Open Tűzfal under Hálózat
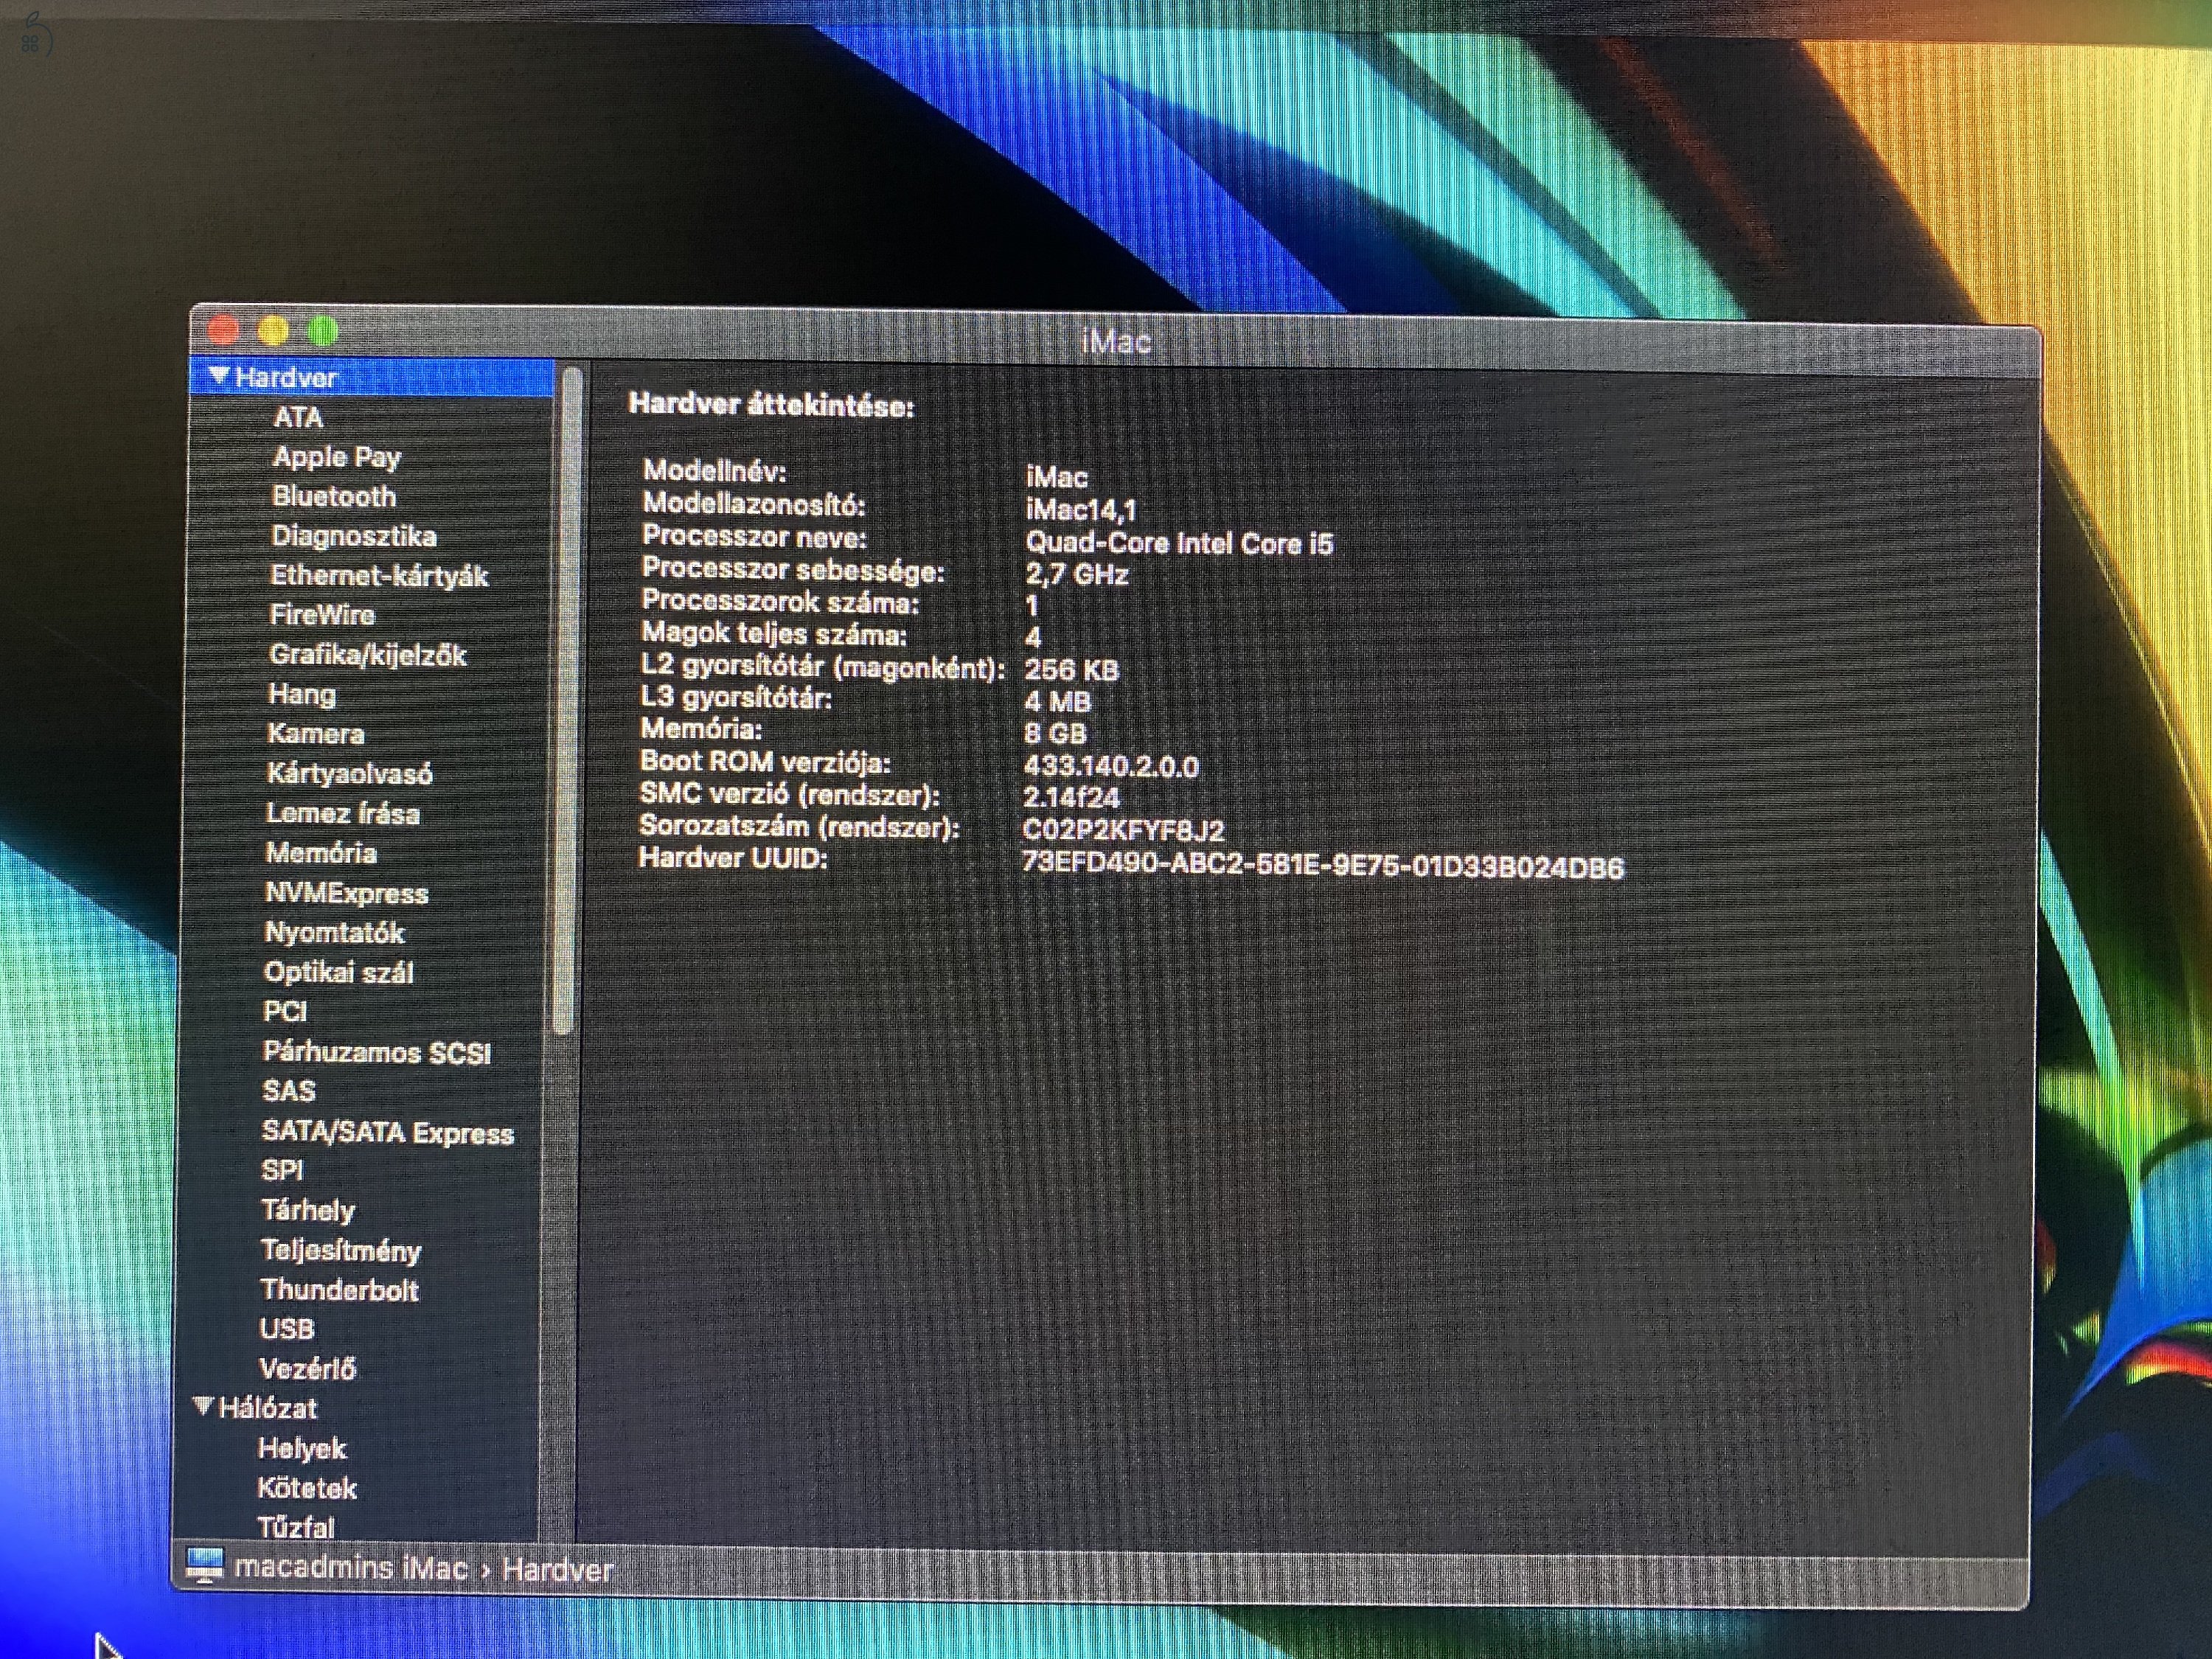2212x1659 pixels. (x=296, y=1527)
